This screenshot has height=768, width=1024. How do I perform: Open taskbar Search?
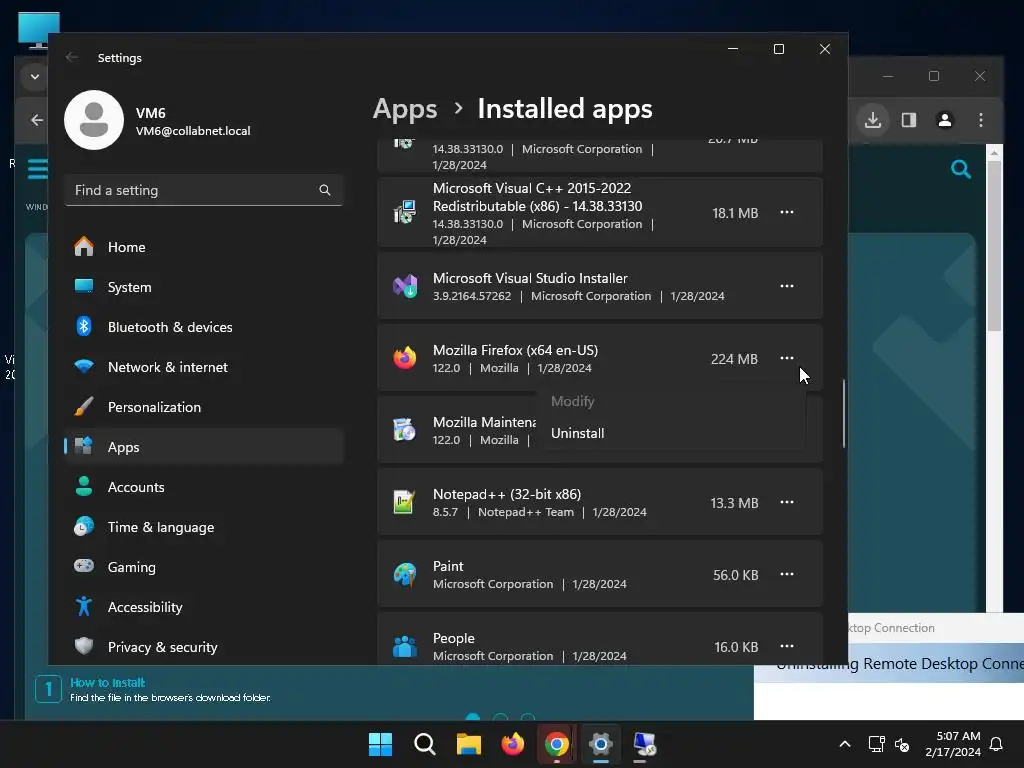(424, 744)
